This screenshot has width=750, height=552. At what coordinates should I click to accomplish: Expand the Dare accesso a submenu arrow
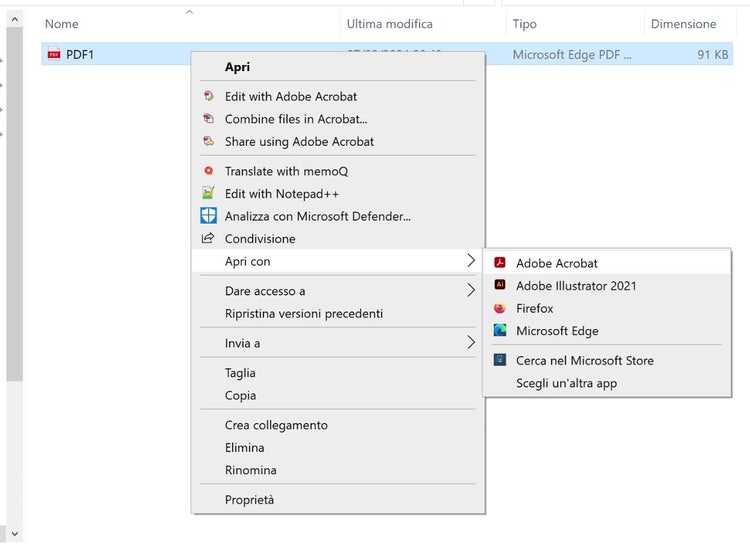(x=471, y=291)
